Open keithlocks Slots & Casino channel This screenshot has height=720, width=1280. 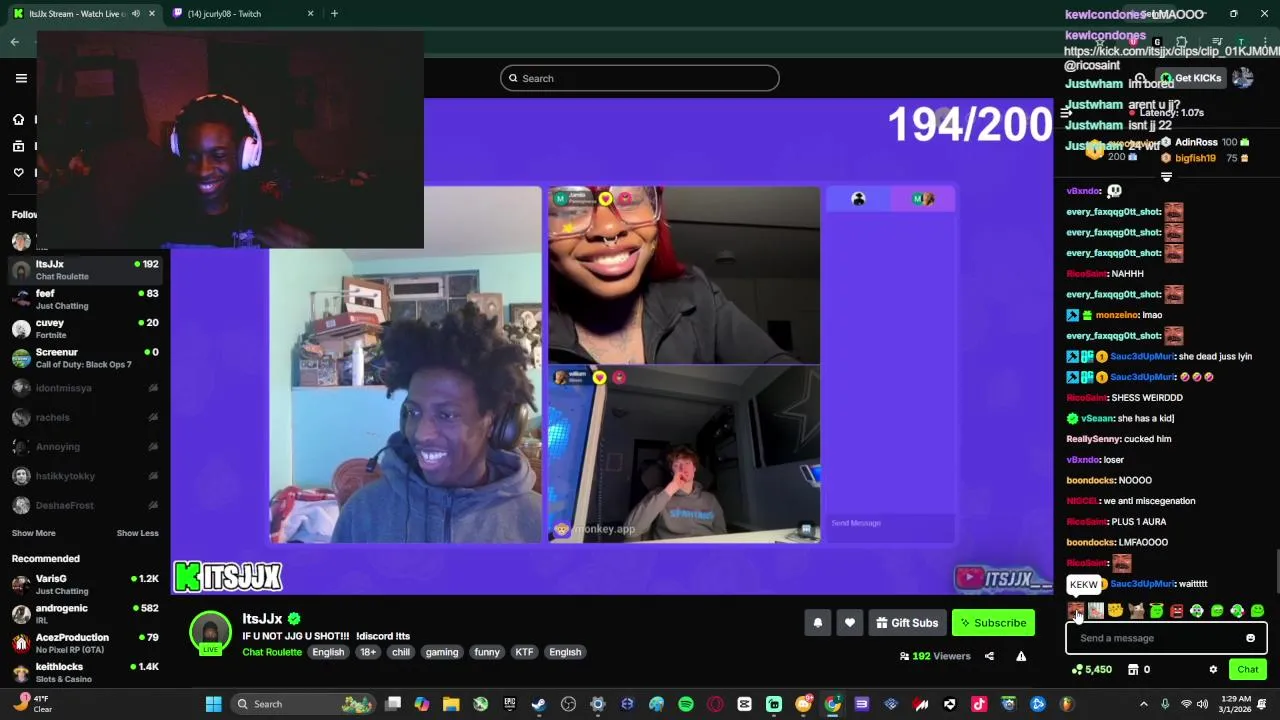(x=85, y=672)
